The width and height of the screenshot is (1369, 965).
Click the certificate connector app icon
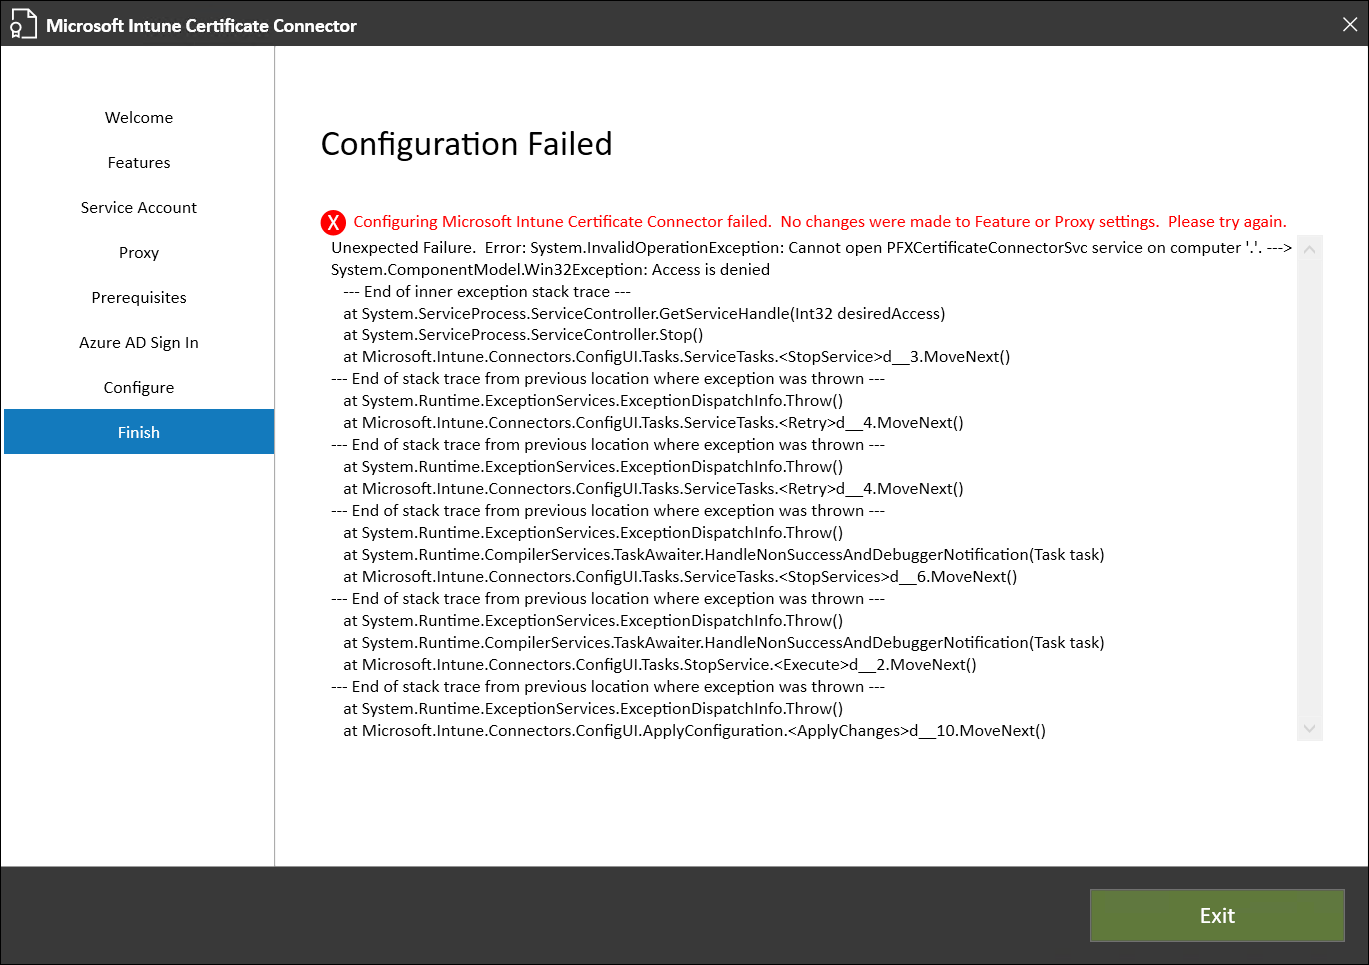click(23, 24)
